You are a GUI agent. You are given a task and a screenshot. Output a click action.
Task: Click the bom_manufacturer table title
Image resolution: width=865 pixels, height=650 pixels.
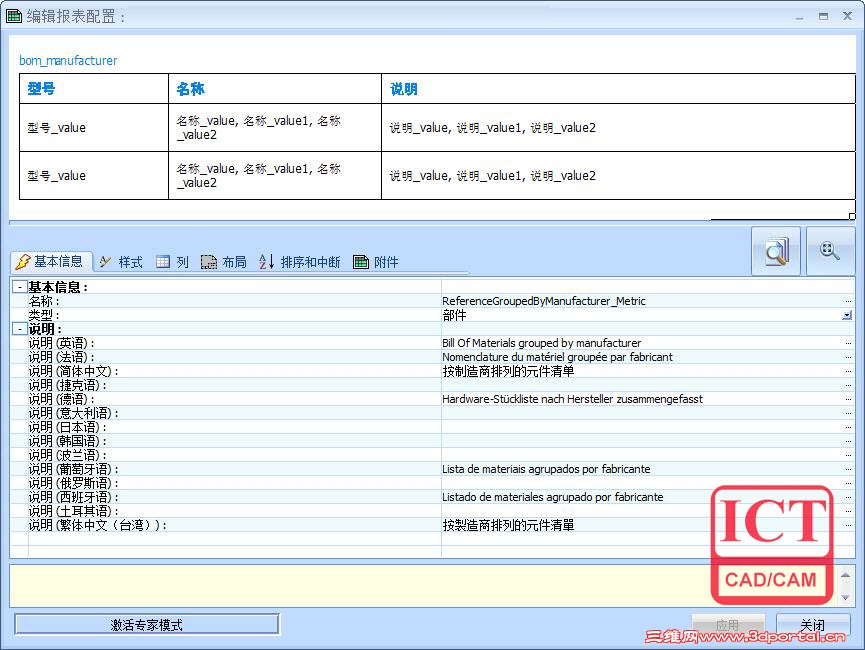(x=68, y=60)
